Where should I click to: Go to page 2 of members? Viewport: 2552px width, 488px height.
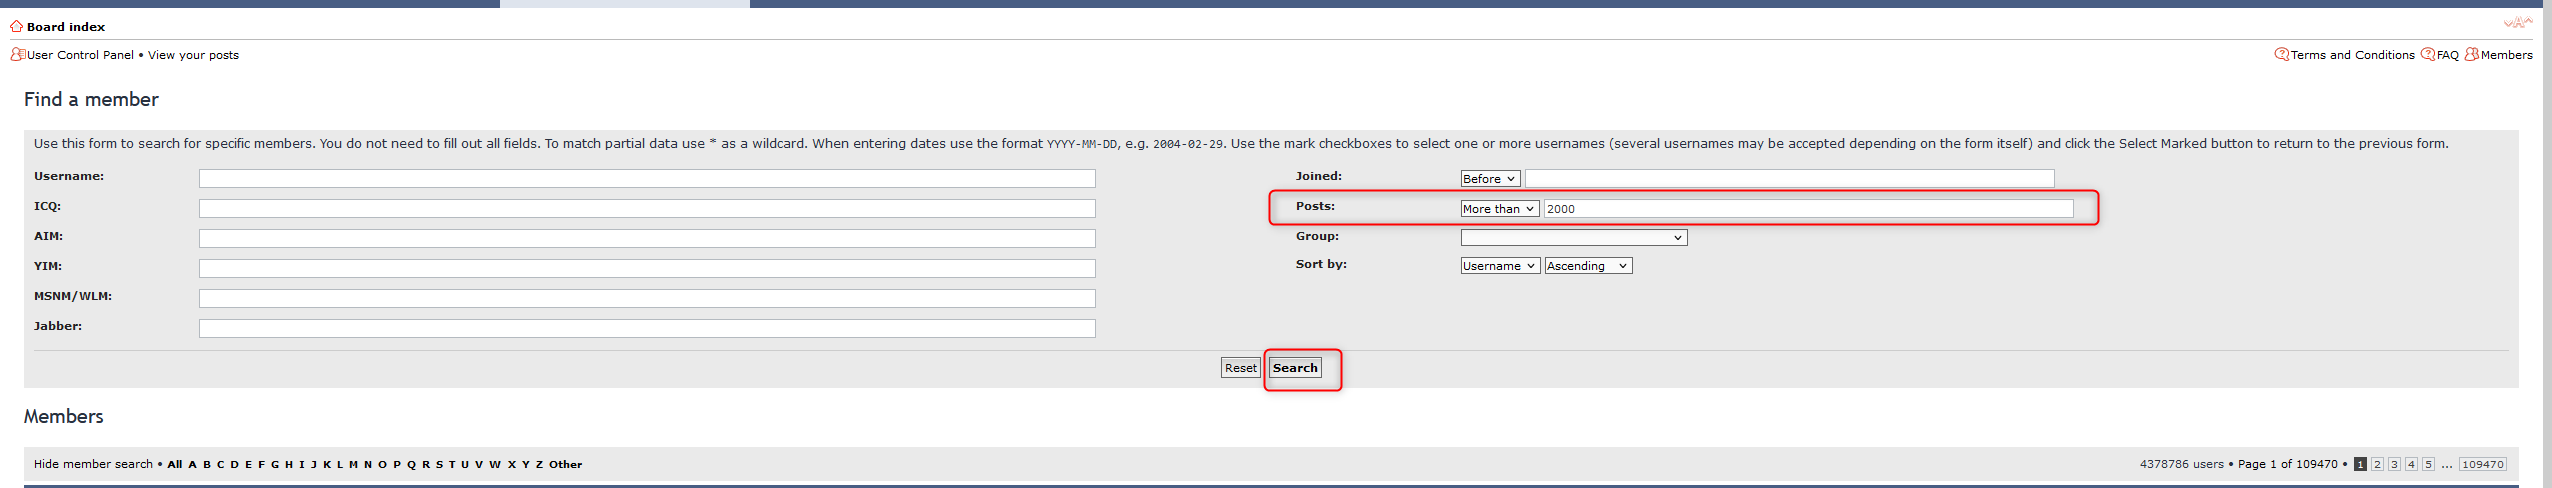(2377, 464)
